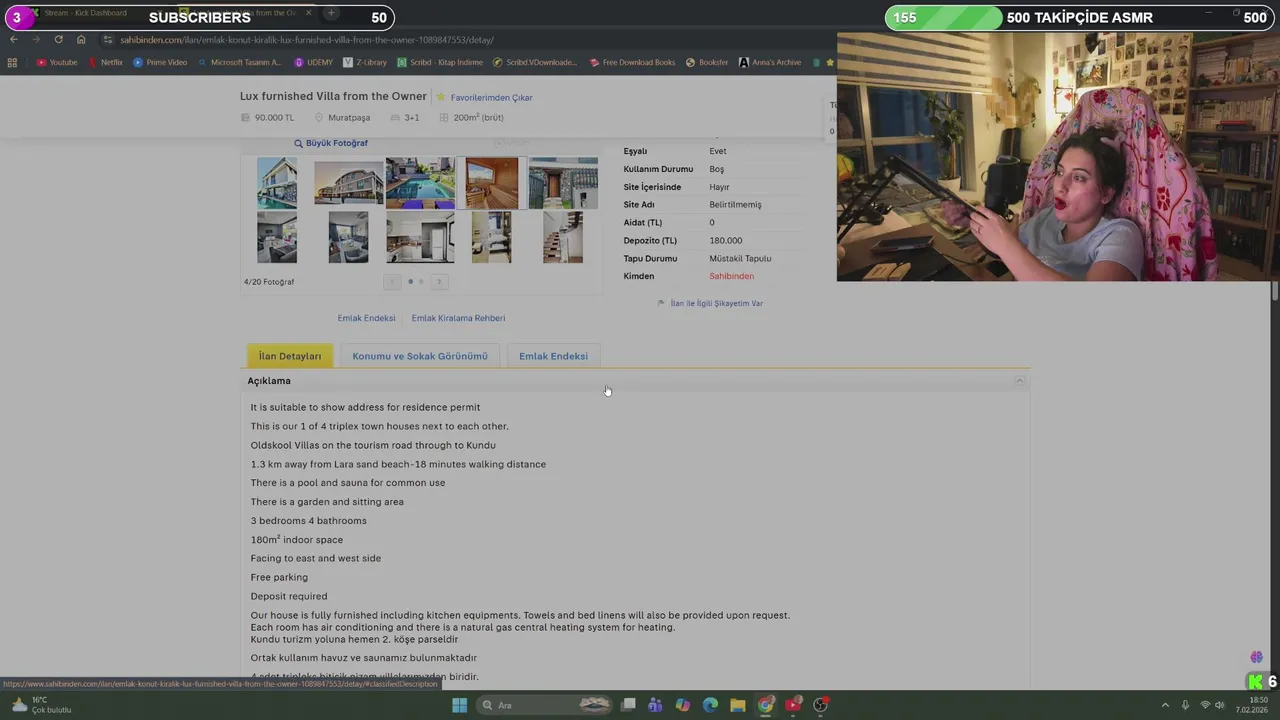
Task: Open the Emlak Endeksi link below gallery
Action: tap(366, 318)
